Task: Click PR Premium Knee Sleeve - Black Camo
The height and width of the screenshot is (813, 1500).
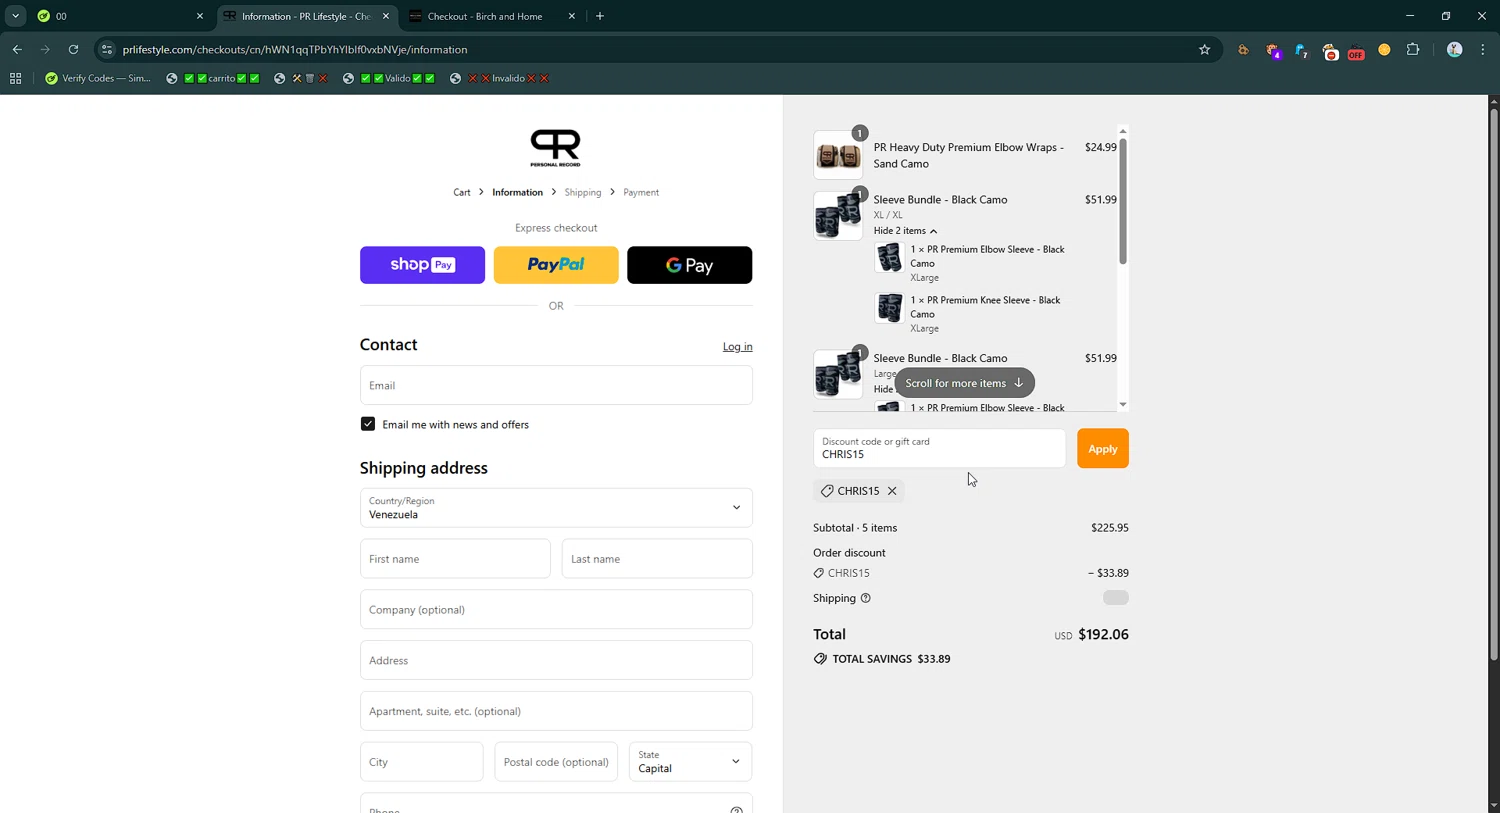Action: [985, 307]
